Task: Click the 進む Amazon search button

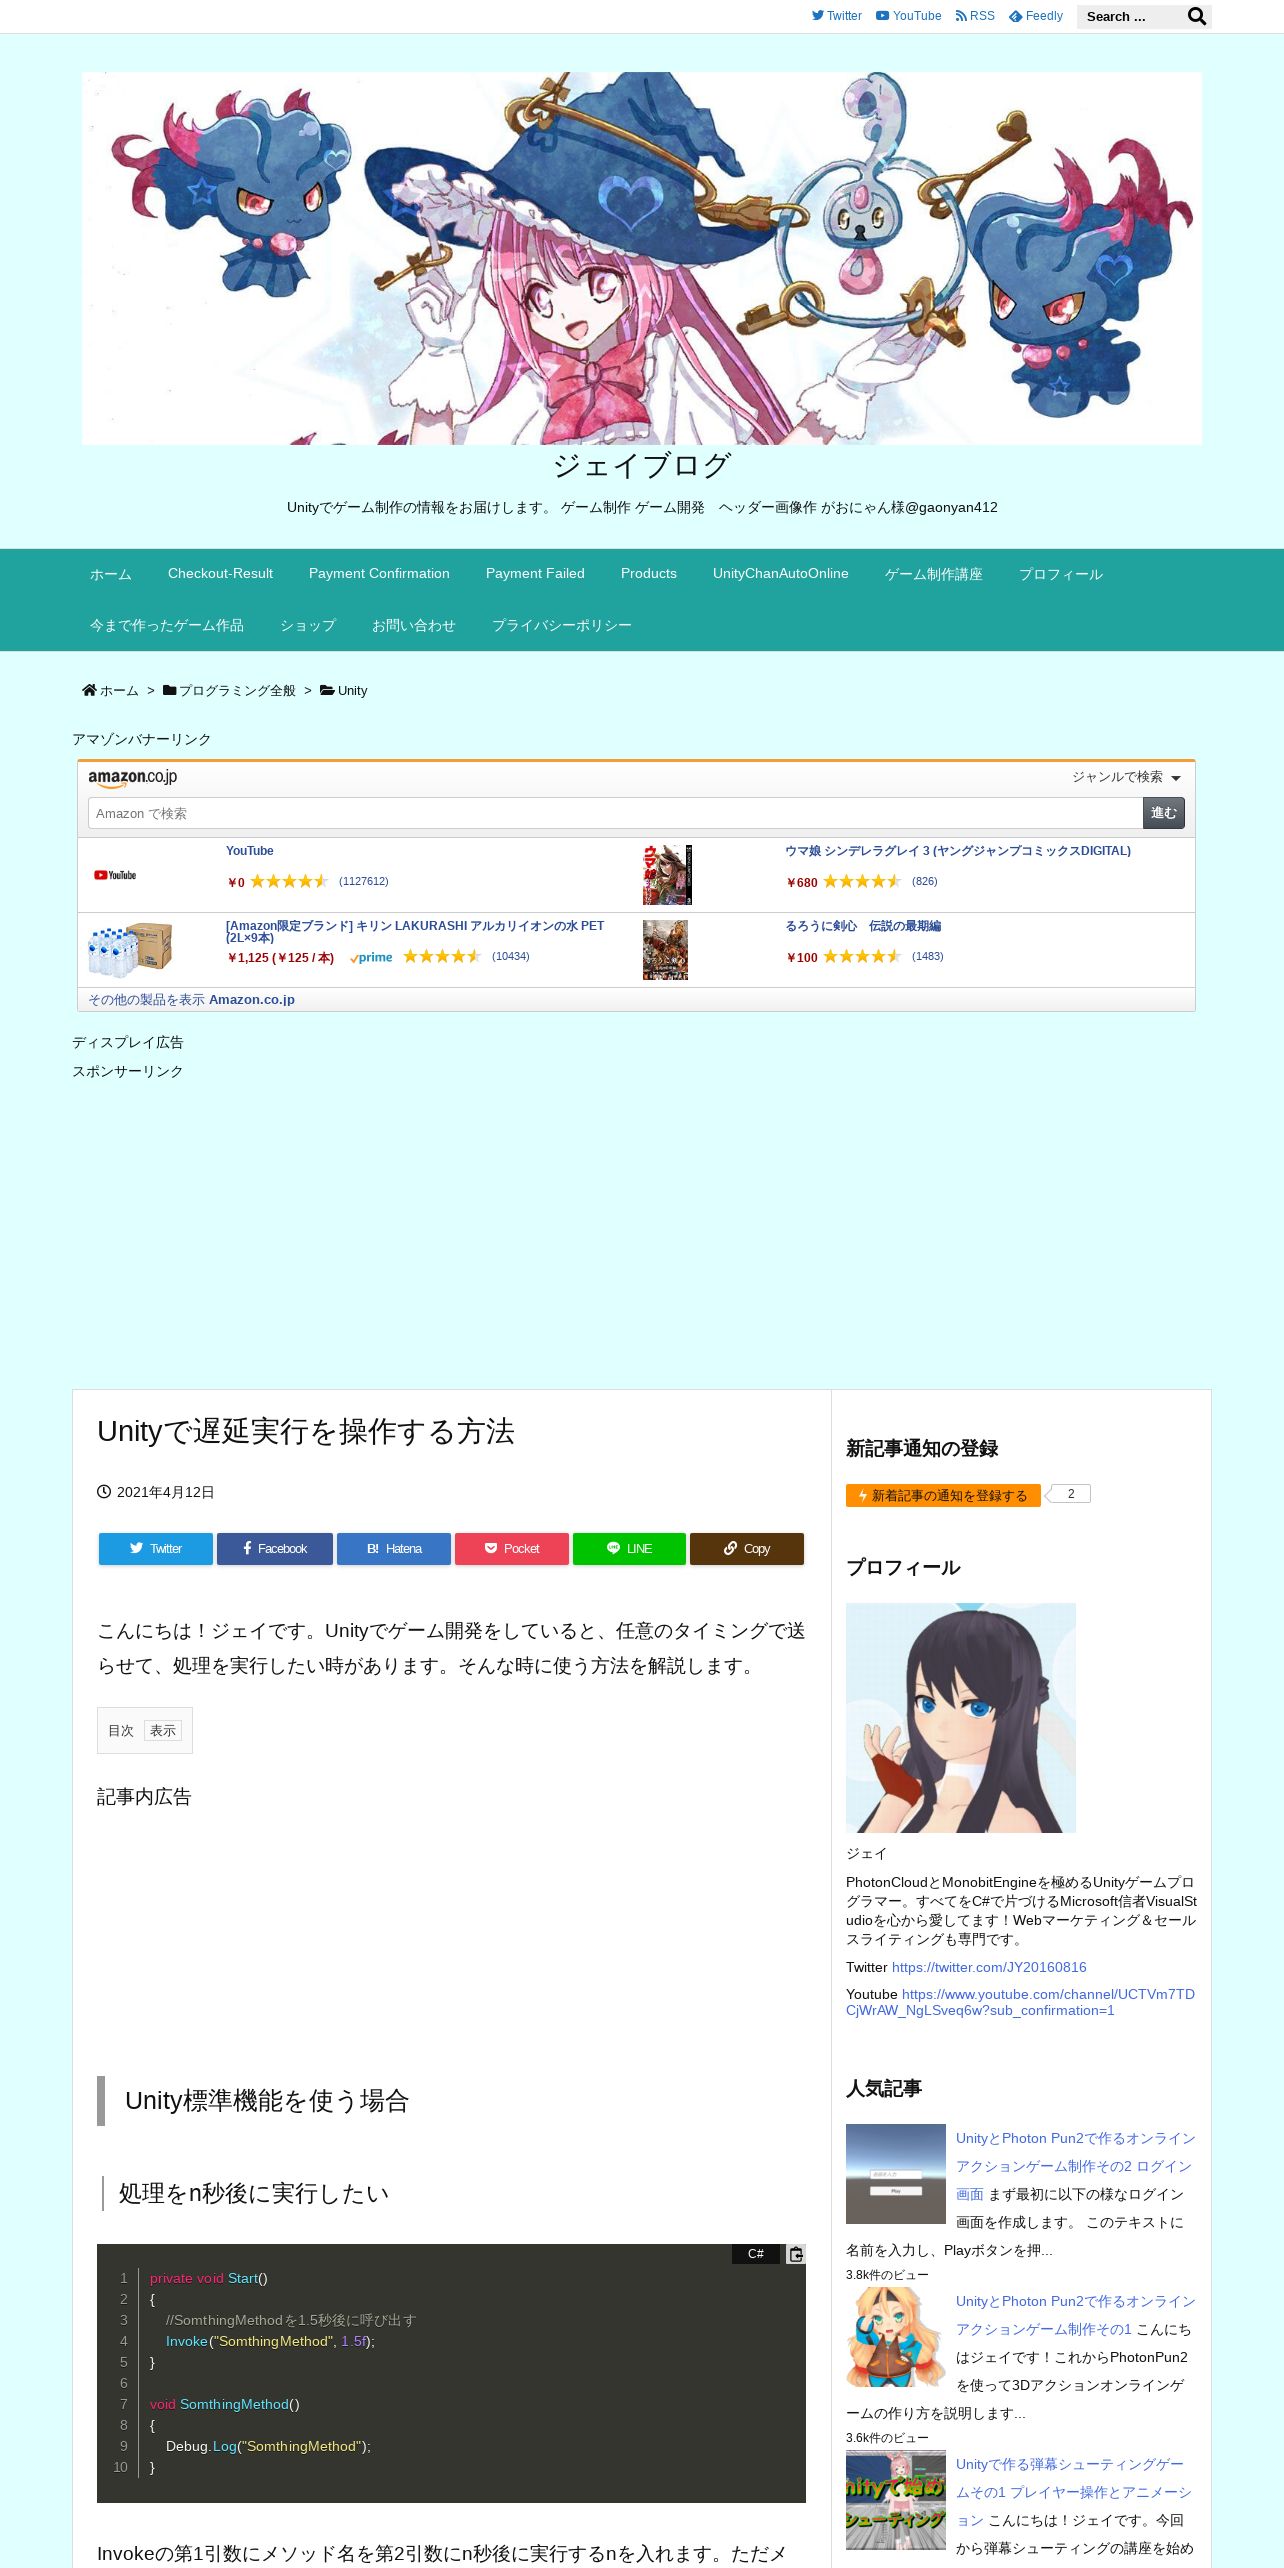Action: [x=1164, y=813]
